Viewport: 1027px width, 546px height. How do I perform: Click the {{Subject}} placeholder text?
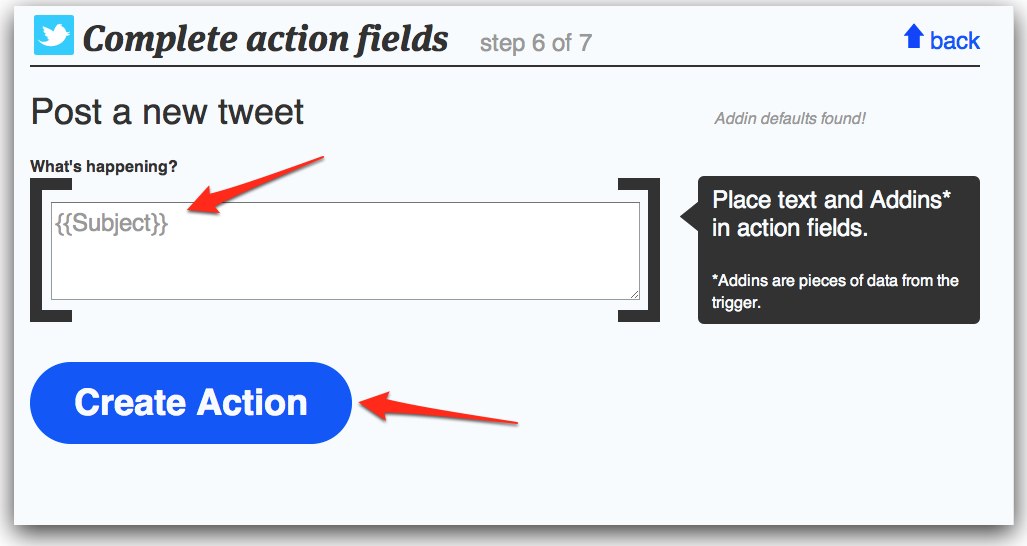111,223
